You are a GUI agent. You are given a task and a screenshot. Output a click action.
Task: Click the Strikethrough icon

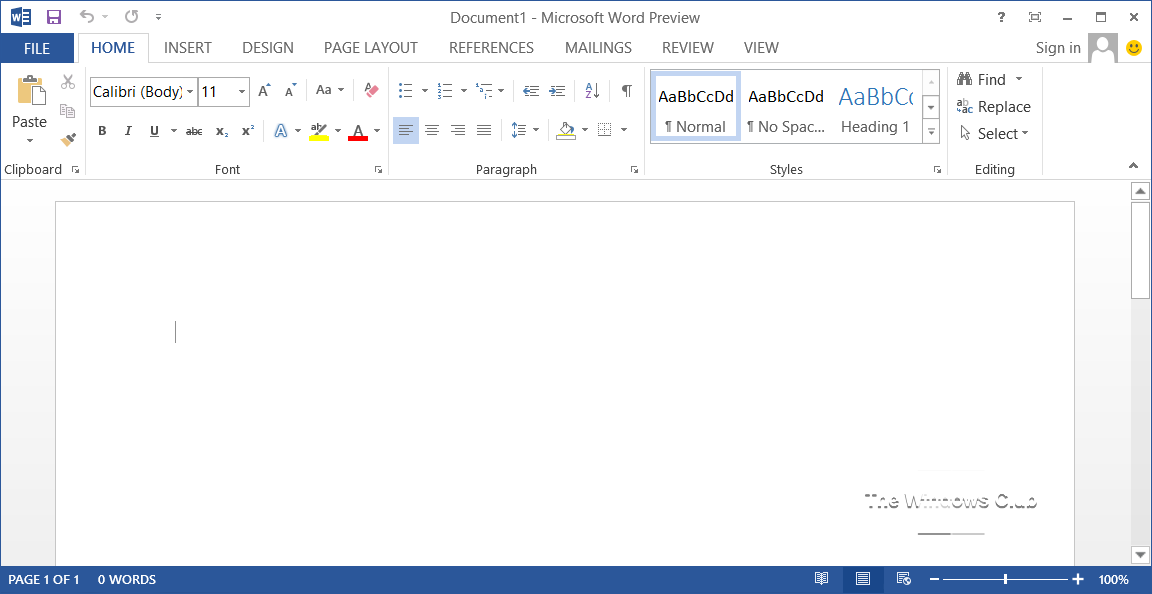194,131
